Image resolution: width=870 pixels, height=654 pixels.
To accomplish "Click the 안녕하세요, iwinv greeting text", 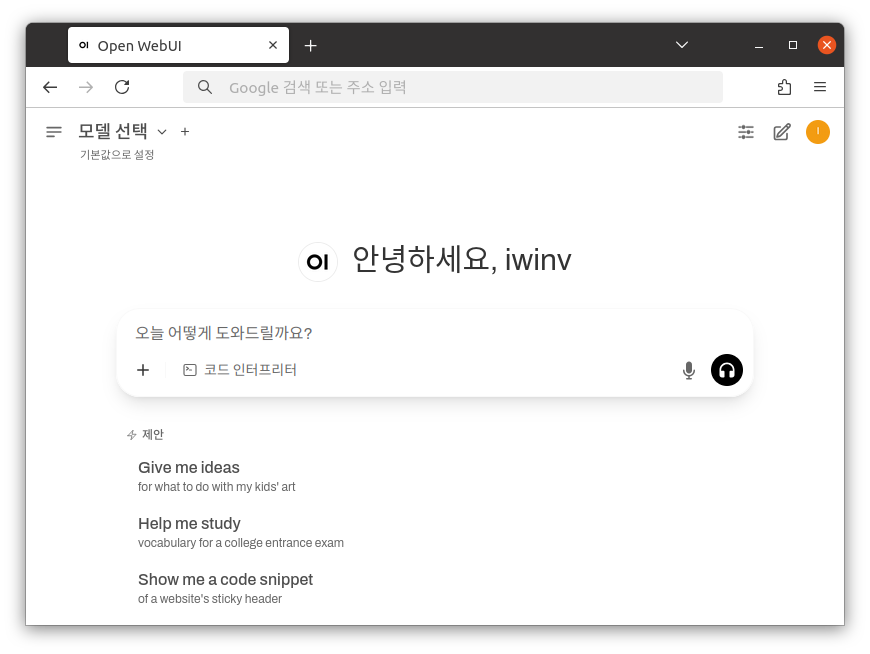I will pos(462,259).
